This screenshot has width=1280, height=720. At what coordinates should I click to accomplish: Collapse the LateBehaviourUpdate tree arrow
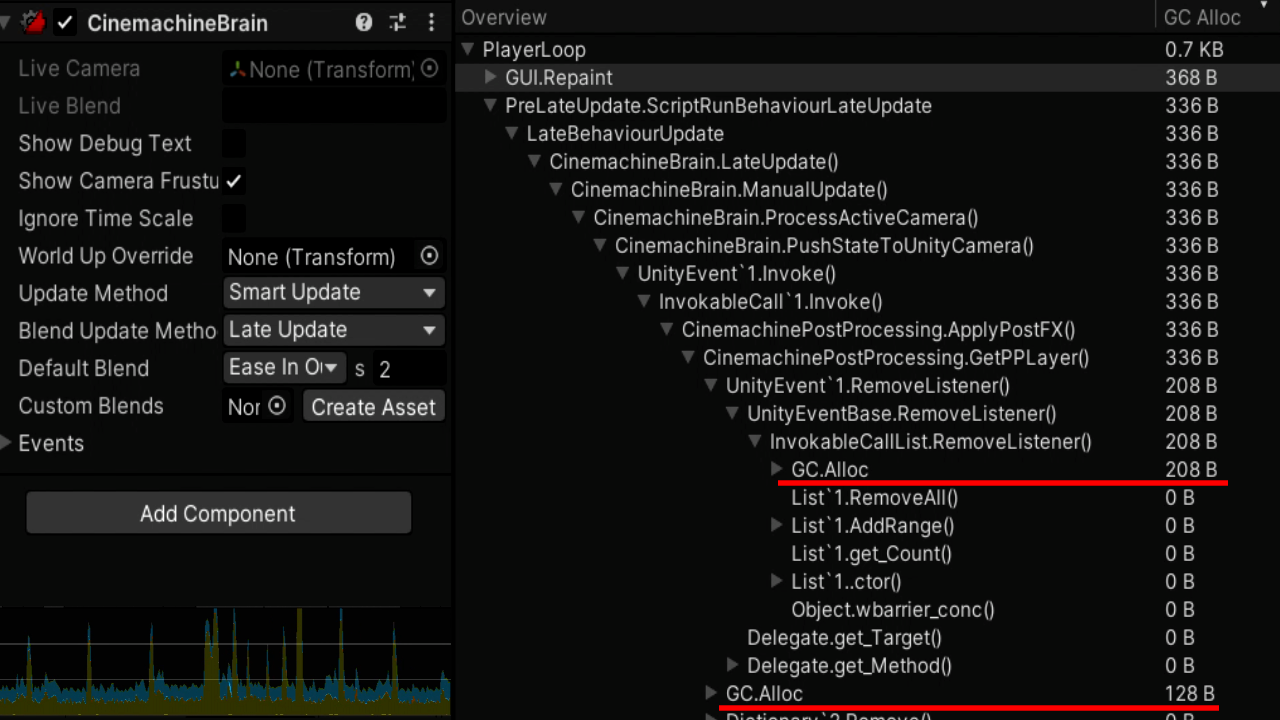click(512, 133)
